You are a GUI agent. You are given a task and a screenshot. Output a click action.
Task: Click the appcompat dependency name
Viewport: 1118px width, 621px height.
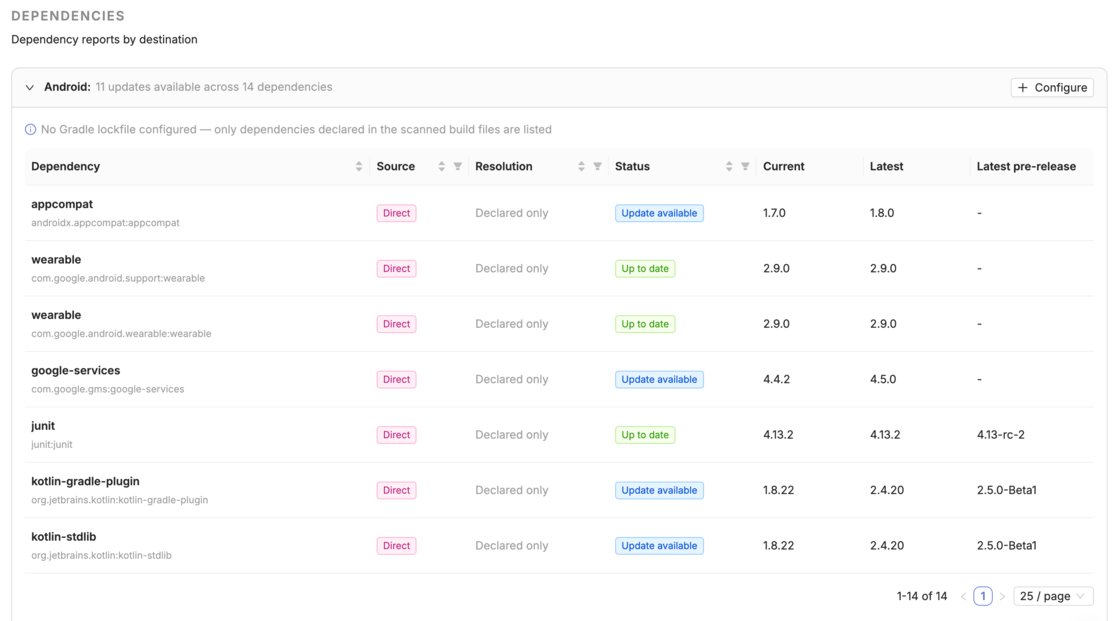click(62, 204)
